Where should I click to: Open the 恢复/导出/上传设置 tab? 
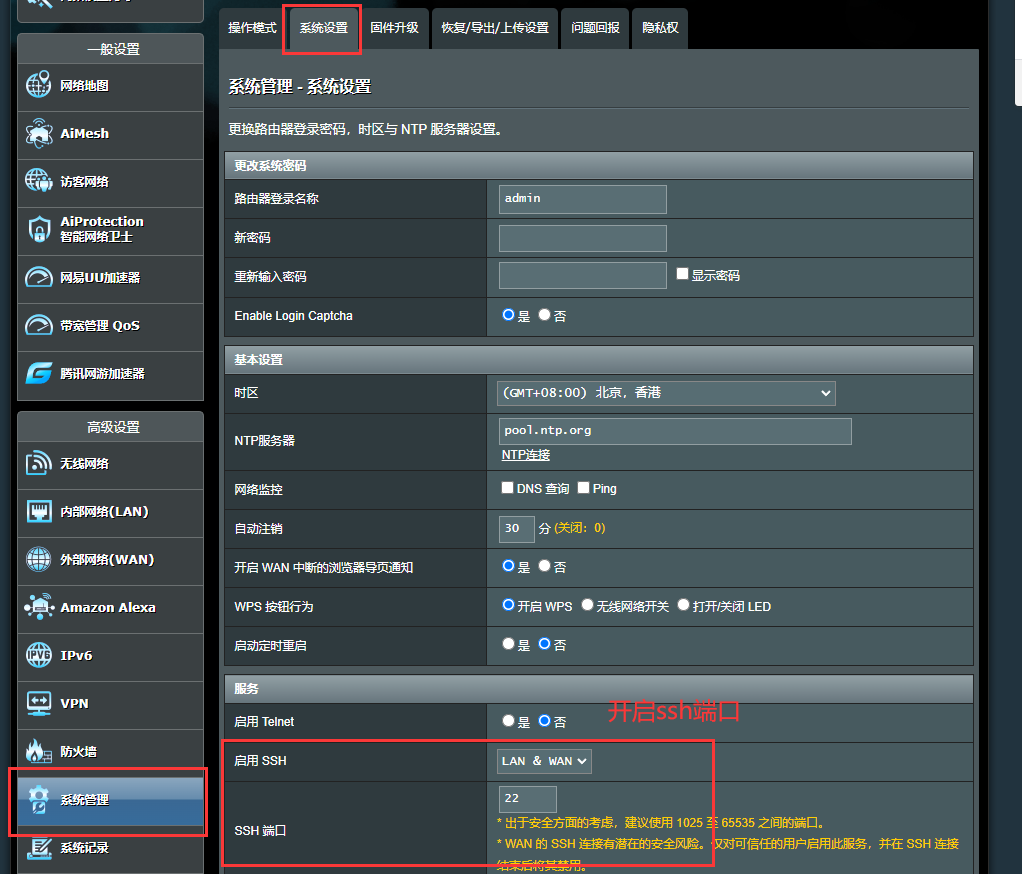(495, 28)
